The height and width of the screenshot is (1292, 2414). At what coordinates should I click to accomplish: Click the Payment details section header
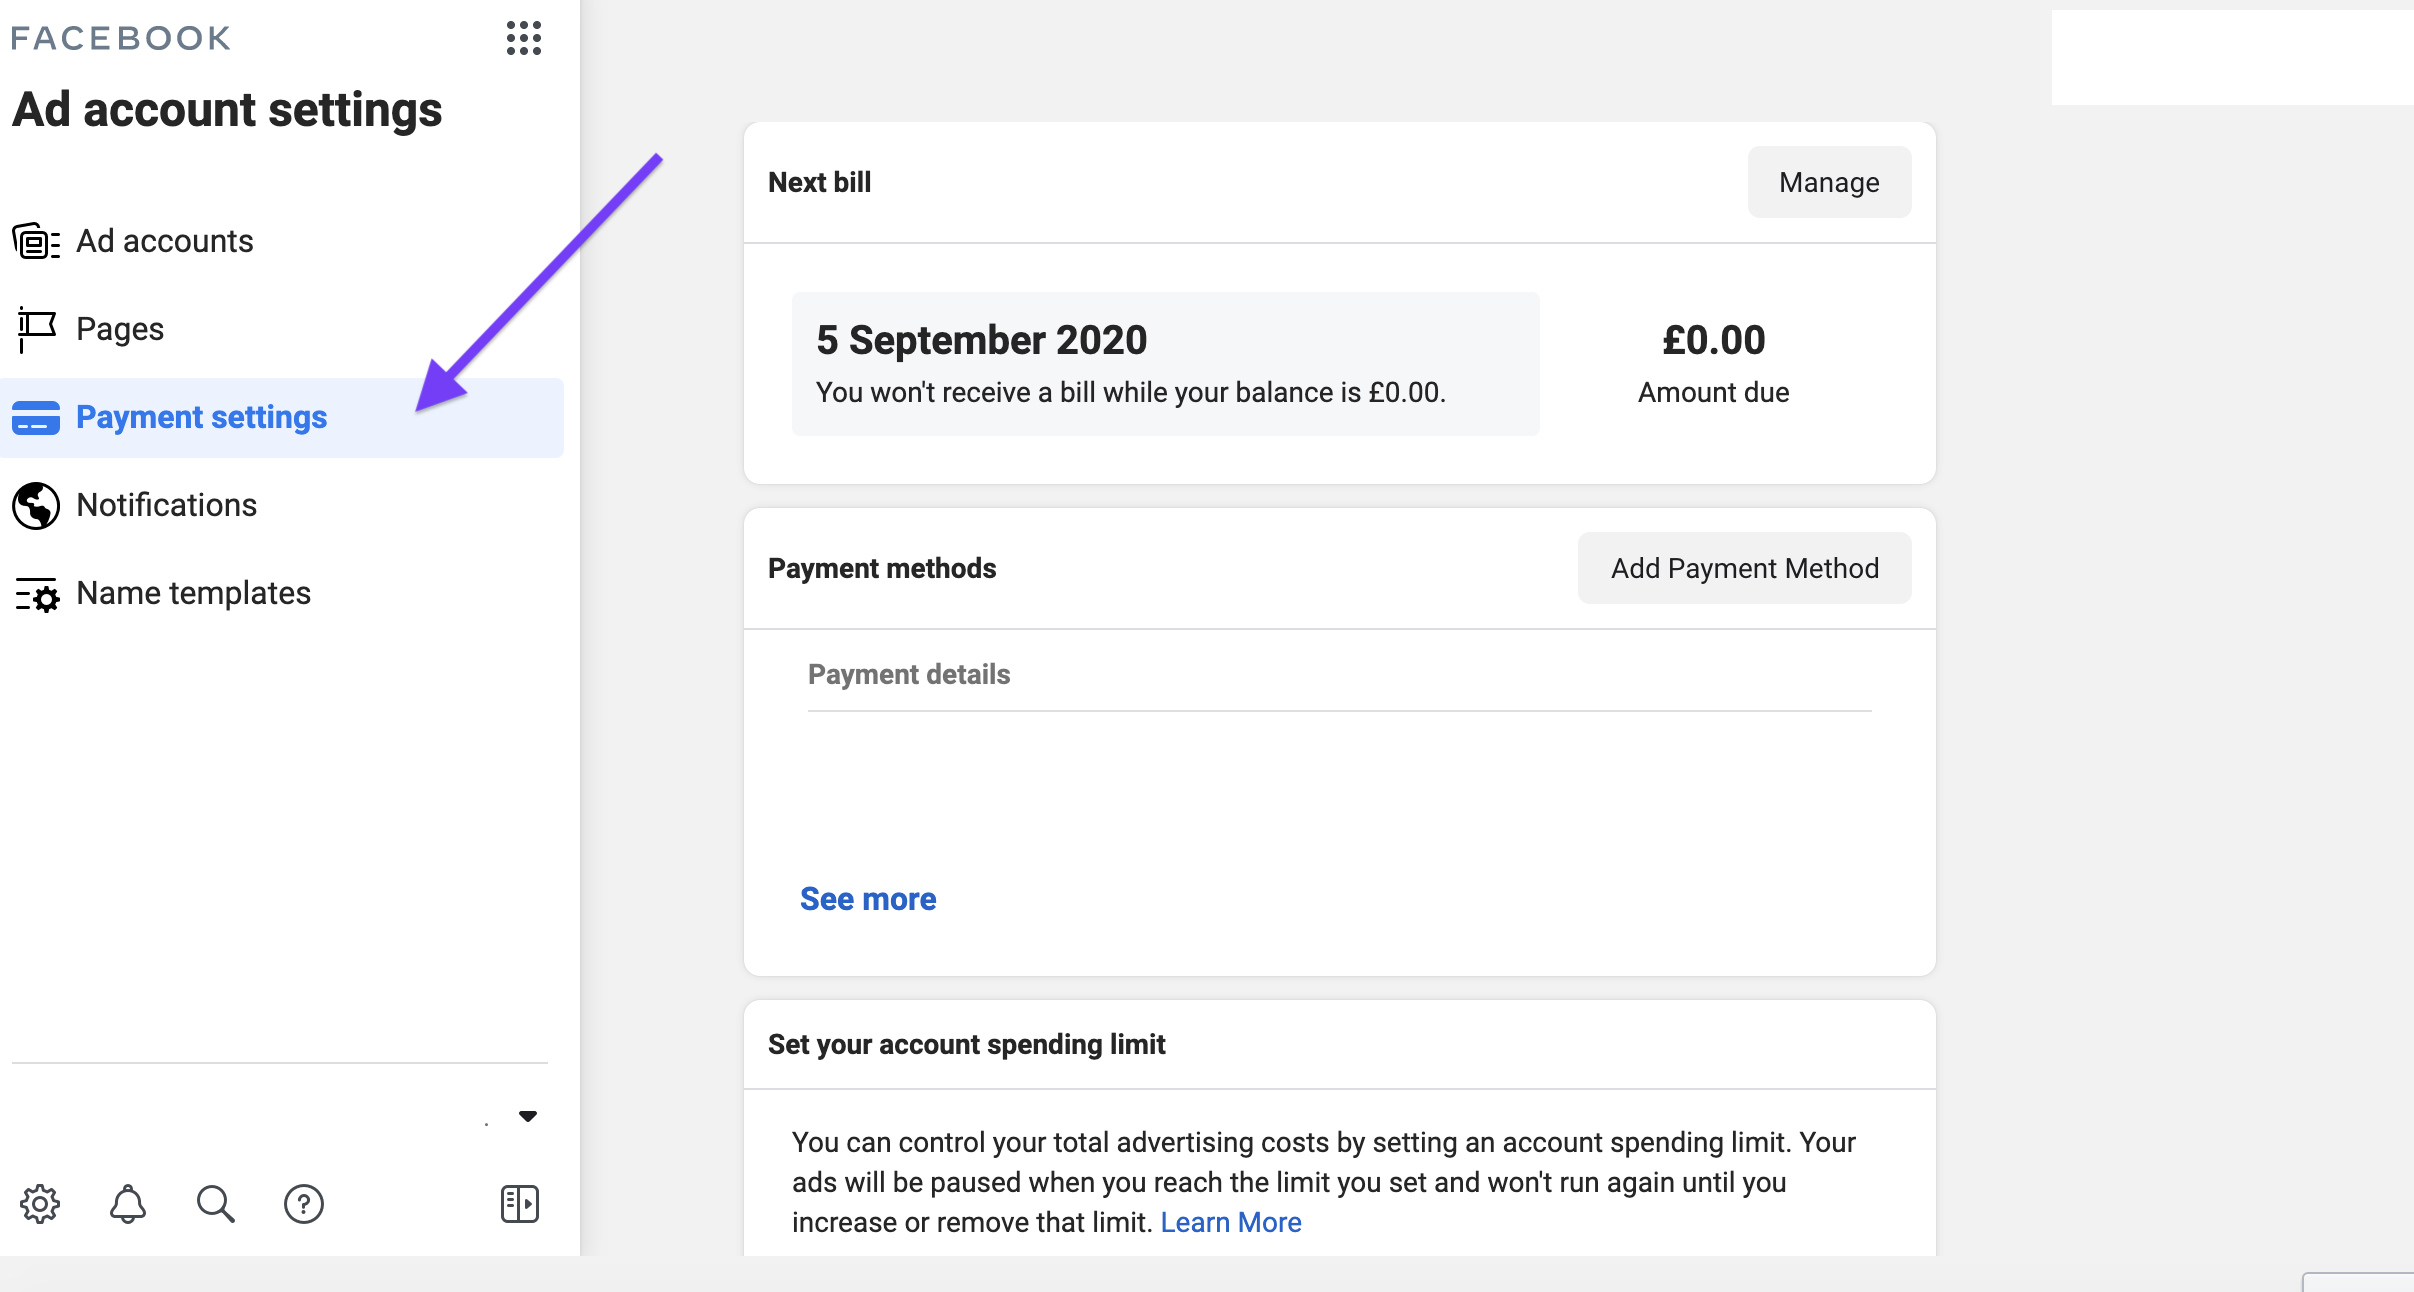click(907, 674)
